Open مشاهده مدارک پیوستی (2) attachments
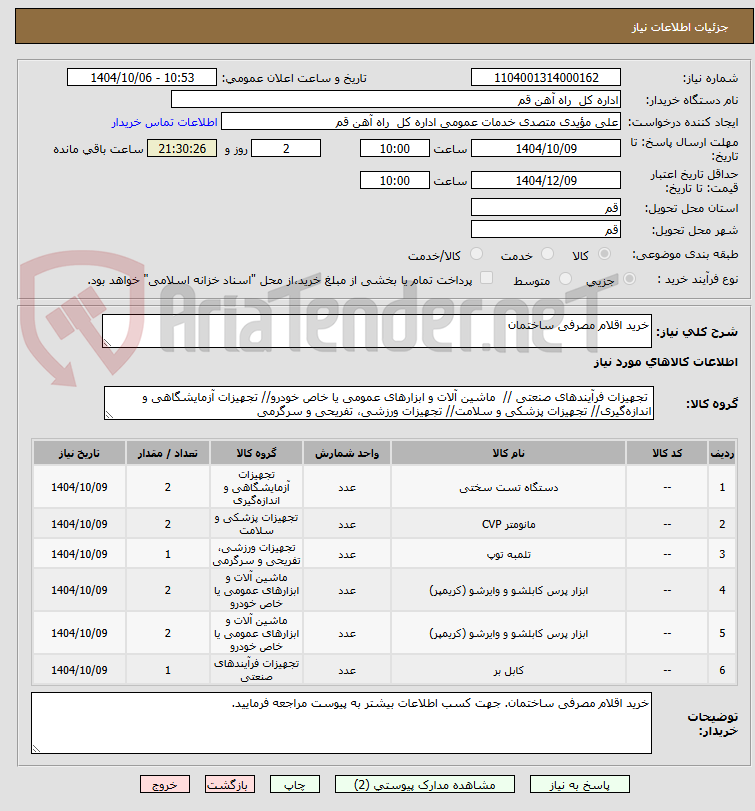The height and width of the screenshot is (811, 755). pos(425,784)
